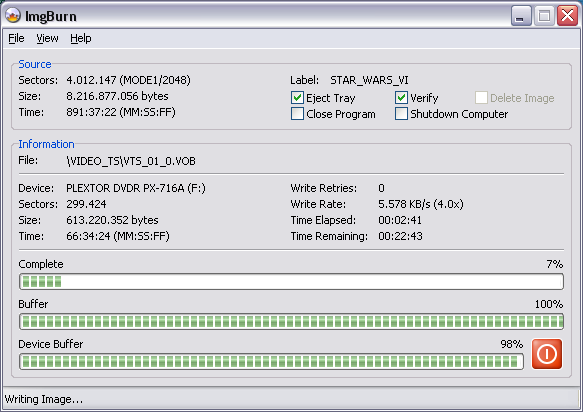Click the ImgBurn title bar app icon
Viewport: 583px width, 412px height.
[13, 16]
